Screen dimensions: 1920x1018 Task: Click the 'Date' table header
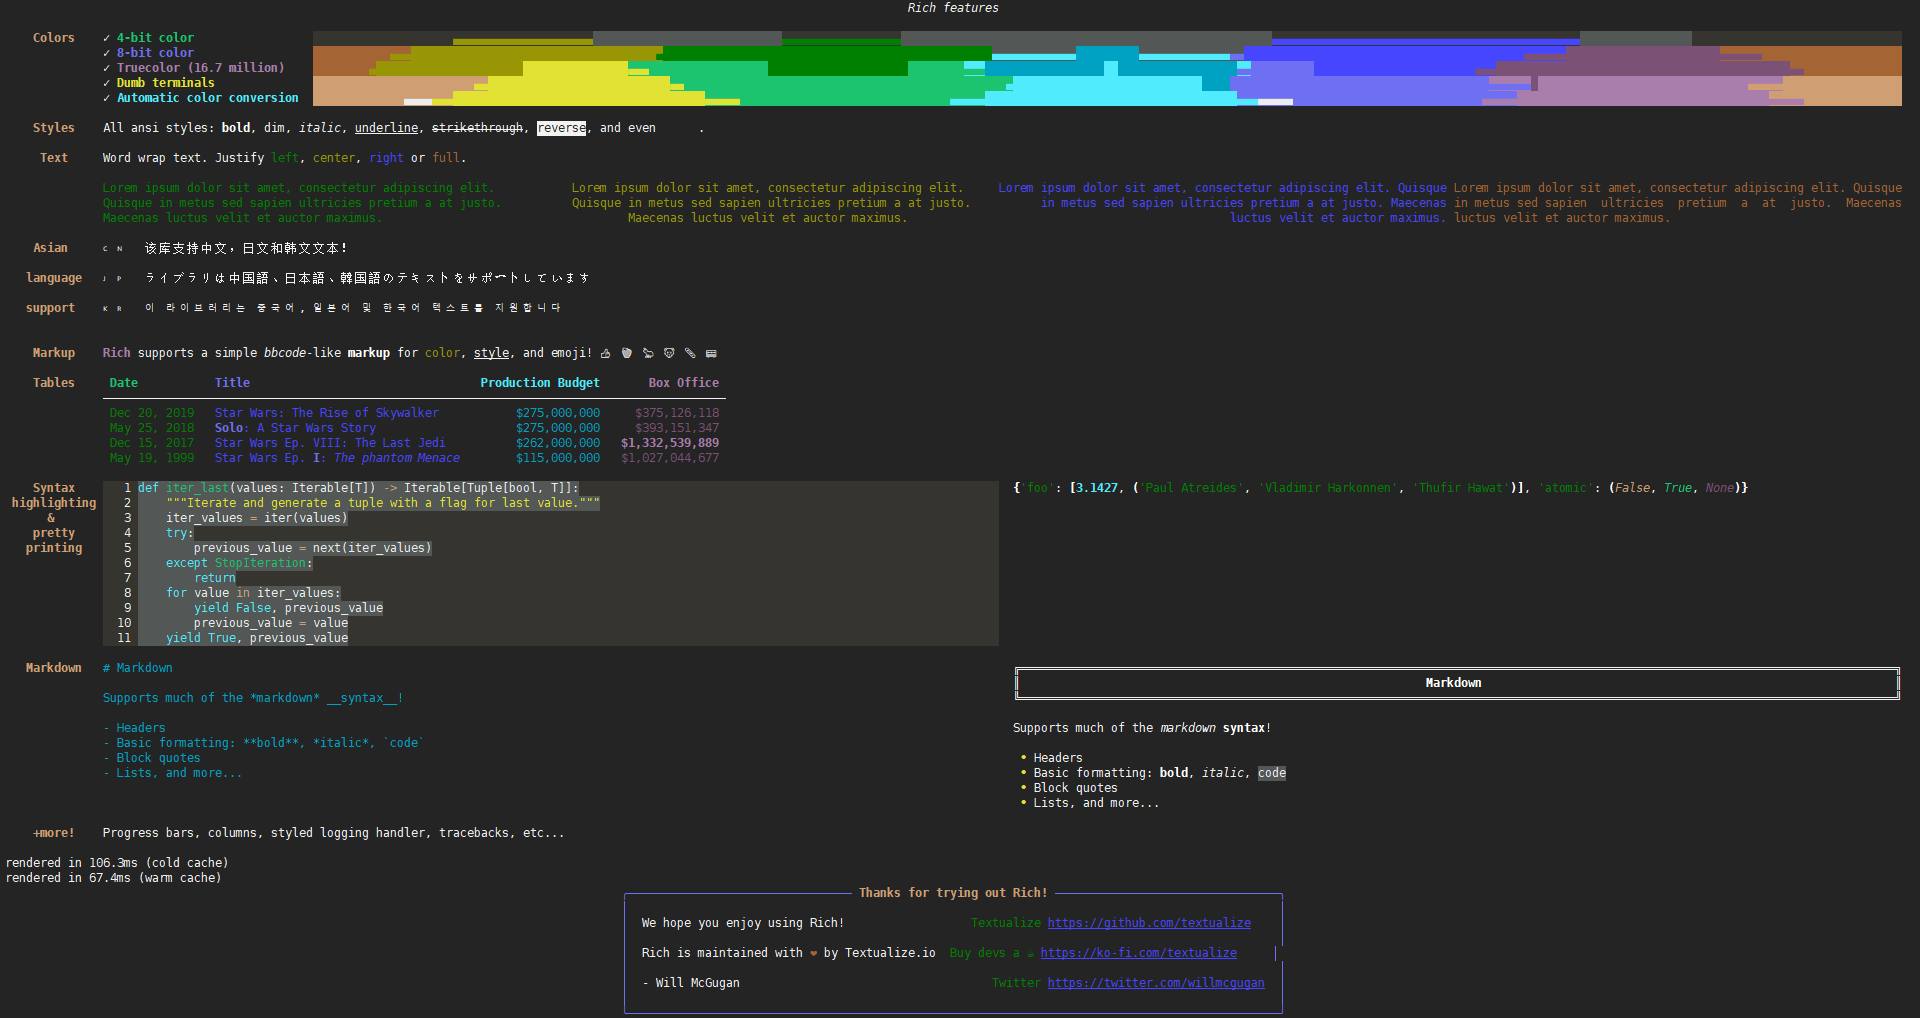(x=124, y=383)
